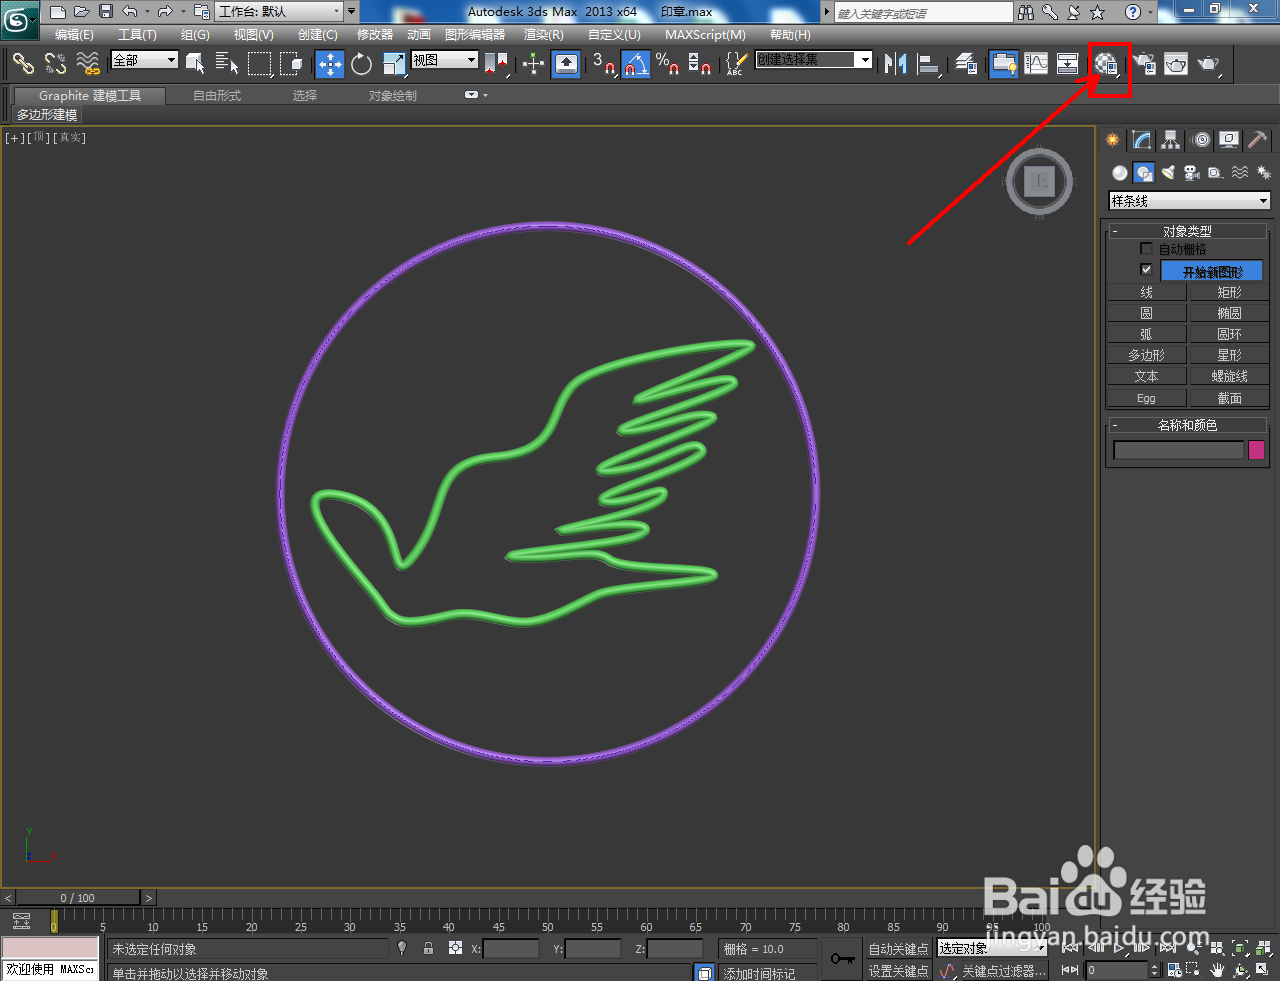Viewport: 1280px width, 981px height.
Task: Enable the 自动栅格 (AutoGrid) checkbox
Action: click(1146, 248)
